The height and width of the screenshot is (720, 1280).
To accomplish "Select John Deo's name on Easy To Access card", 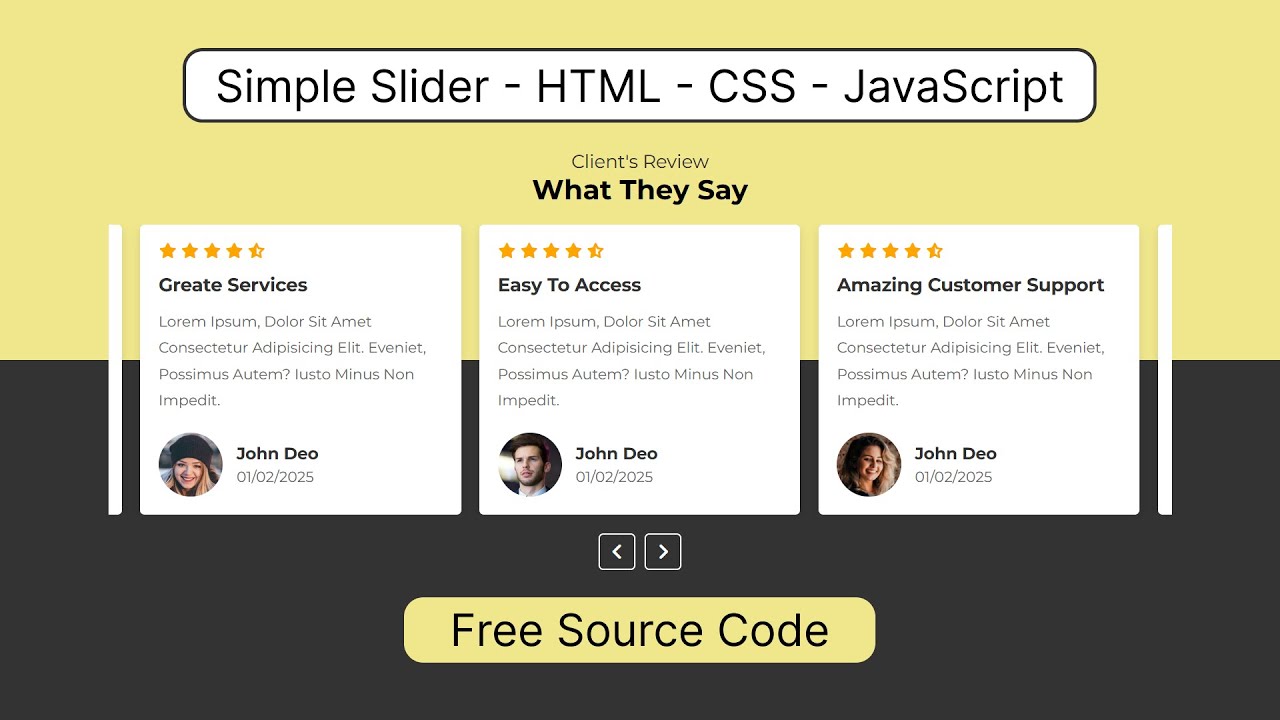I will [616, 453].
